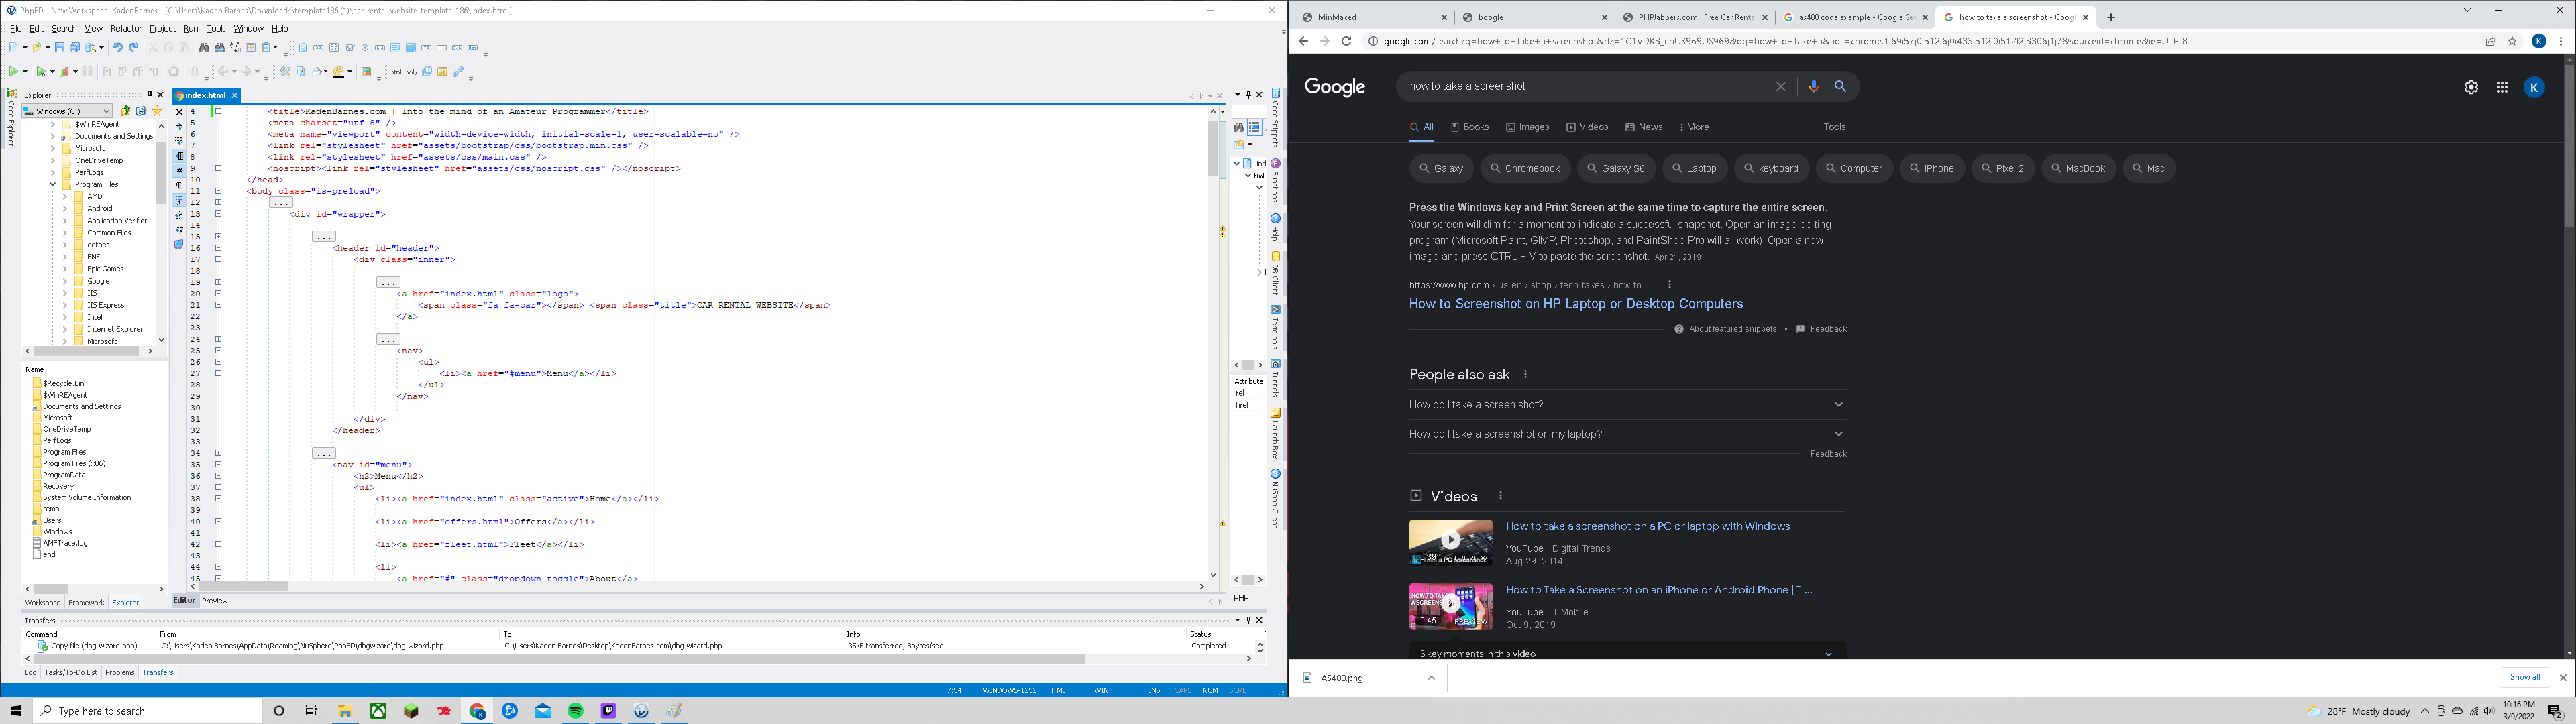
Task: Toggle the INS insert mode status indicator
Action: 1154,691
